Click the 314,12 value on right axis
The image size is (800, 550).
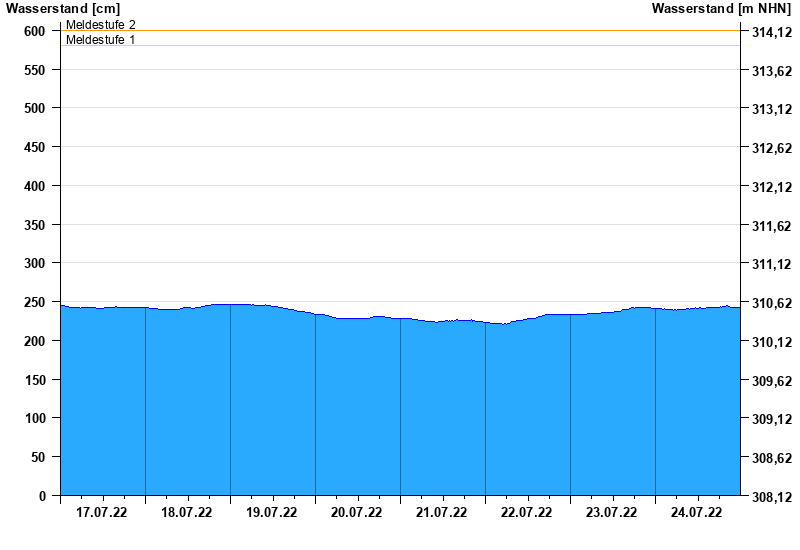(770, 33)
